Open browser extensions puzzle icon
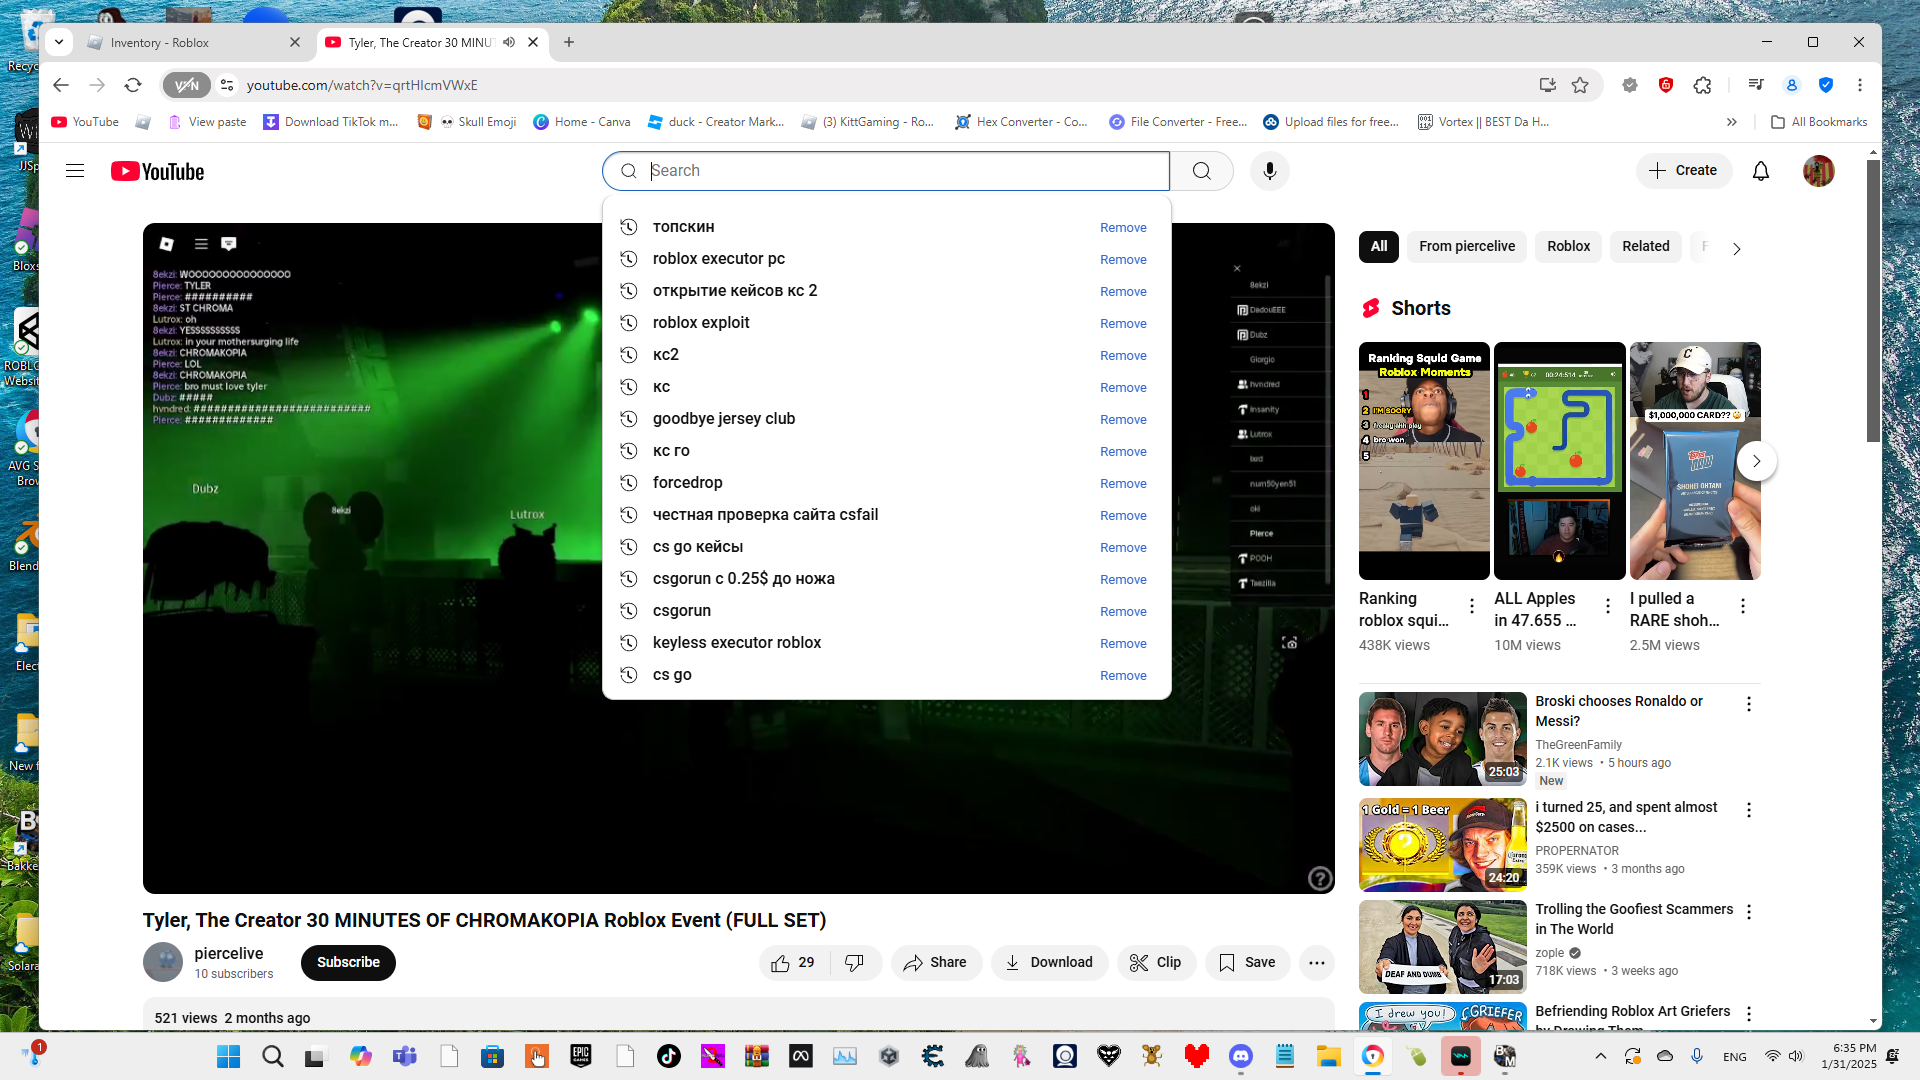Screen dimensions: 1920x1080 tap(1703, 85)
